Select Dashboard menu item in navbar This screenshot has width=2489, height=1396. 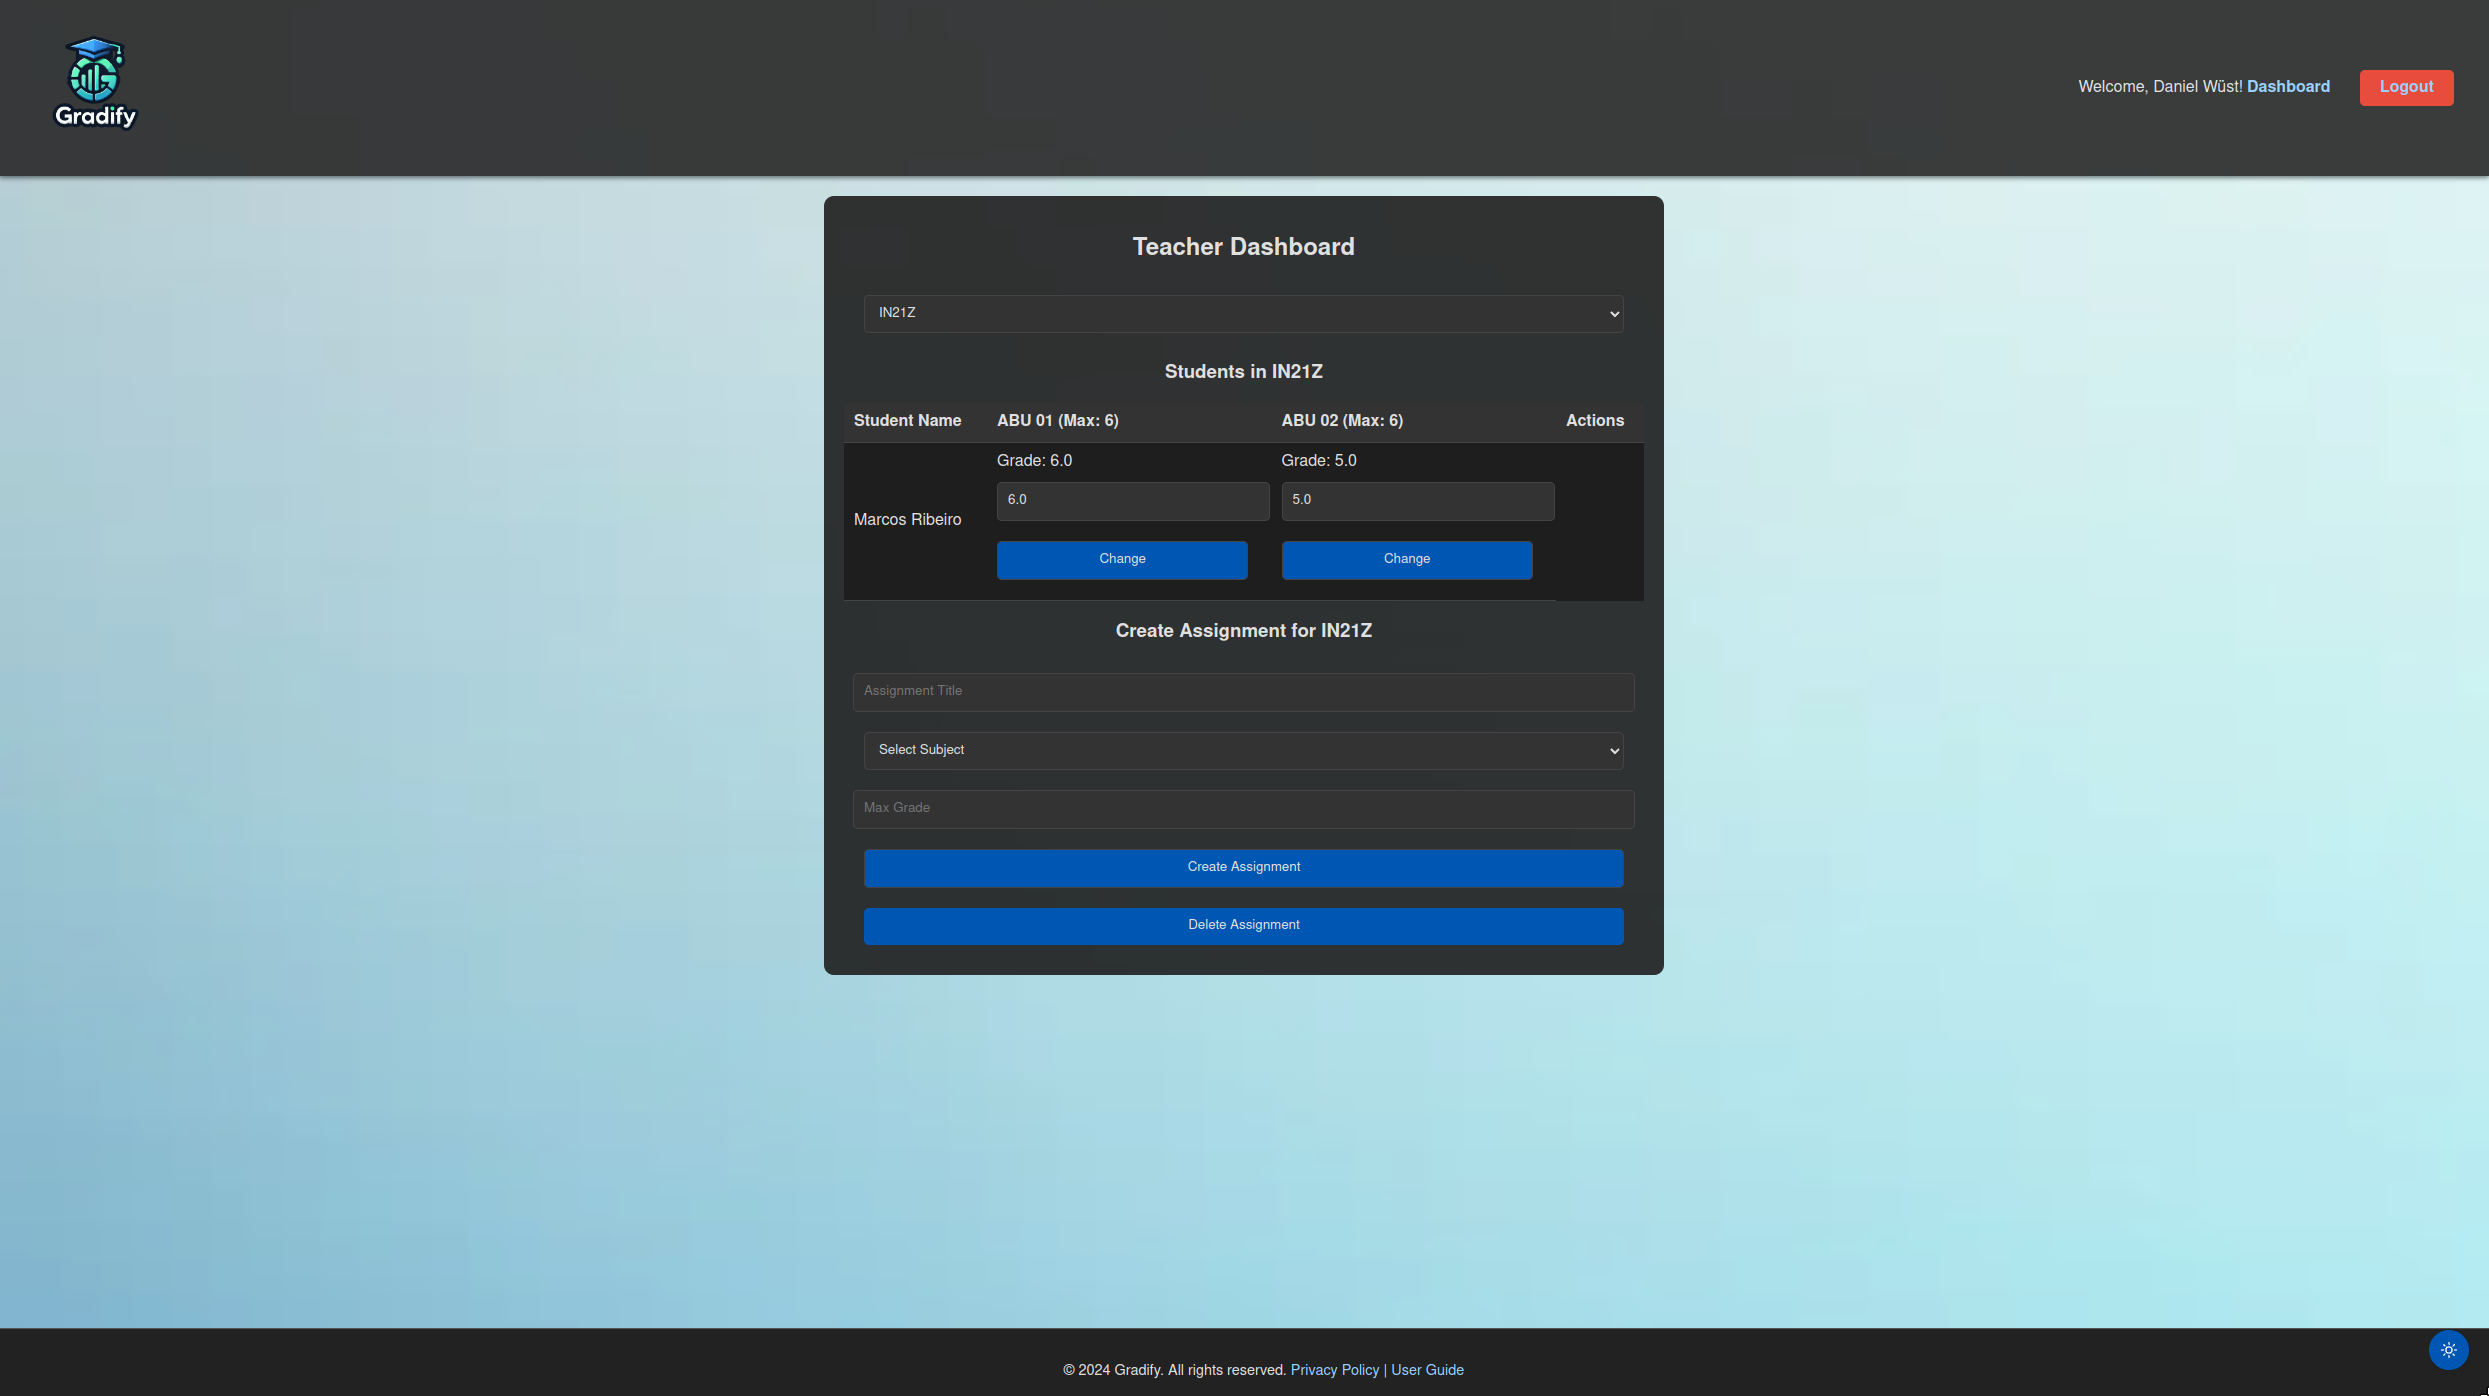pyautogui.click(x=2289, y=85)
